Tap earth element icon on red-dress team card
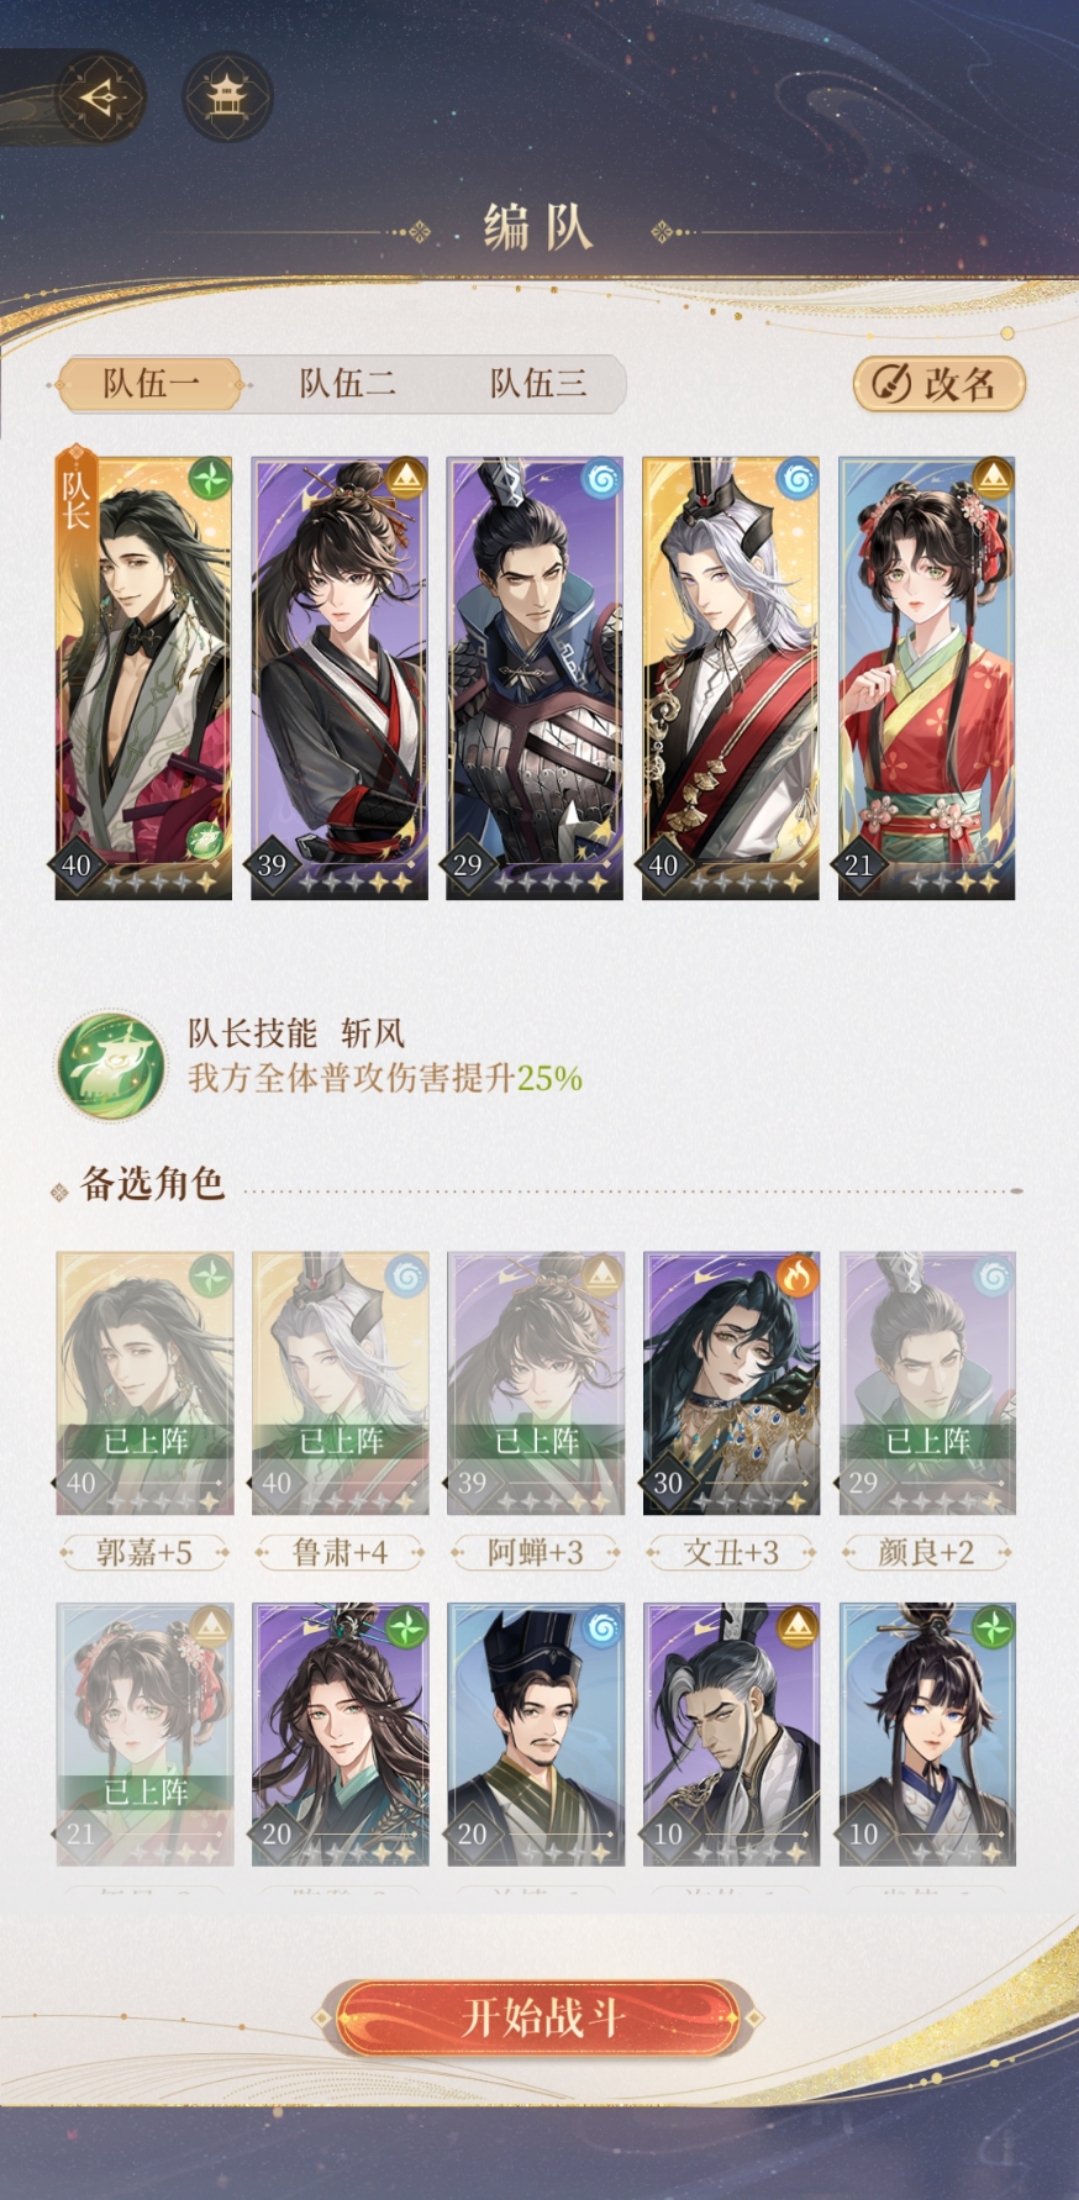Image resolution: width=1079 pixels, height=2200 pixels. pos(992,478)
